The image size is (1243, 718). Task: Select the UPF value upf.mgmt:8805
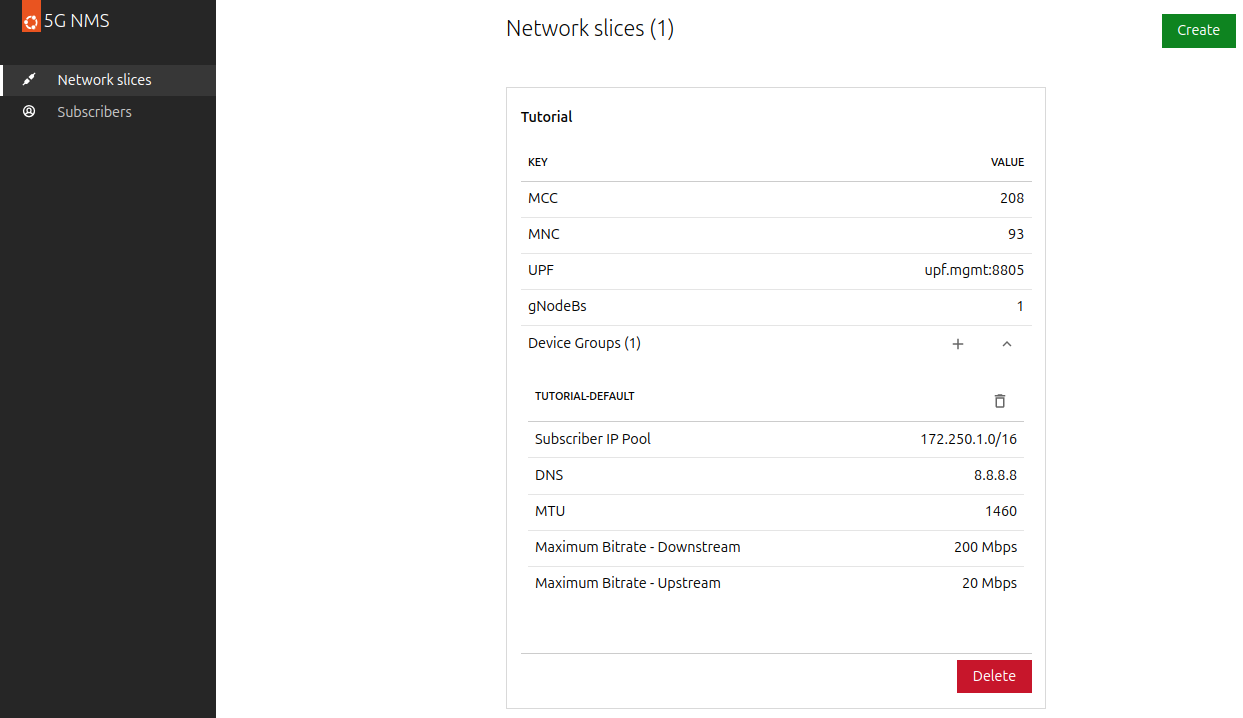974,270
